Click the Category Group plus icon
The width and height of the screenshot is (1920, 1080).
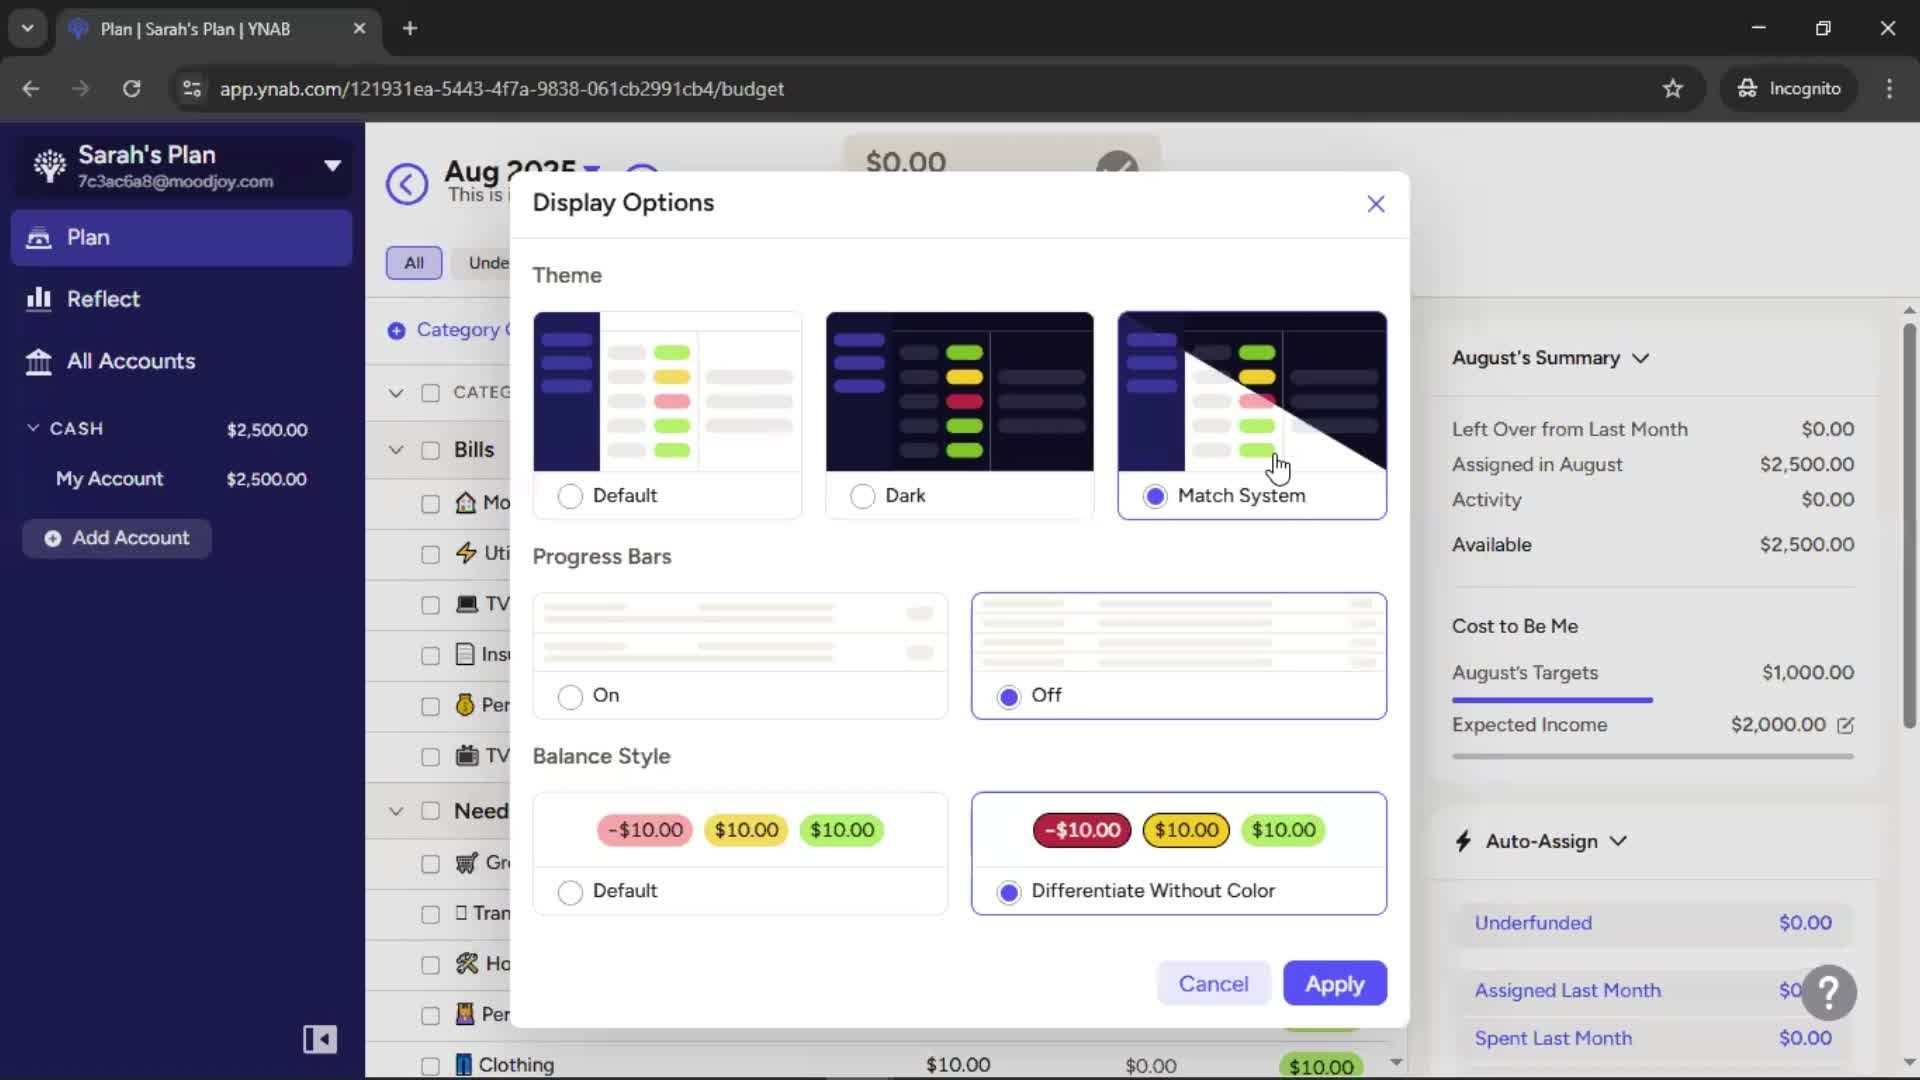pyautogui.click(x=396, y=331)
